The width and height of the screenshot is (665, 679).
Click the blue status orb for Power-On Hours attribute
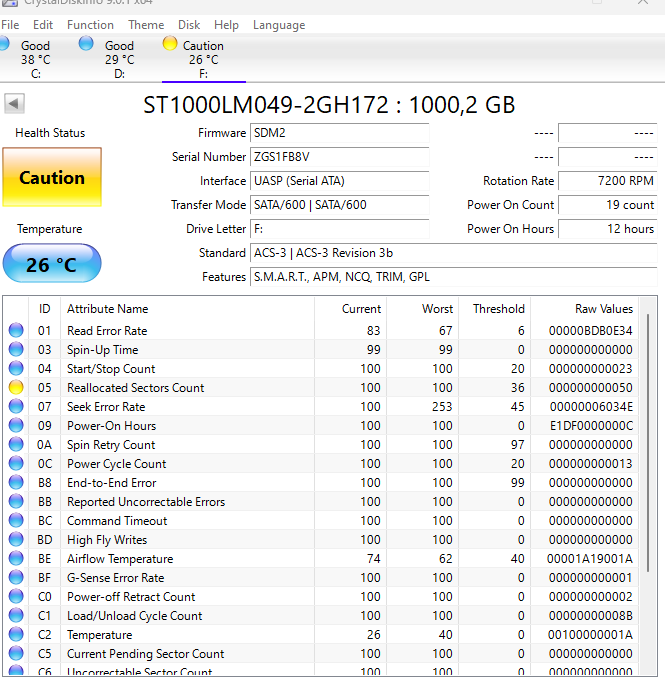point(16,425)
